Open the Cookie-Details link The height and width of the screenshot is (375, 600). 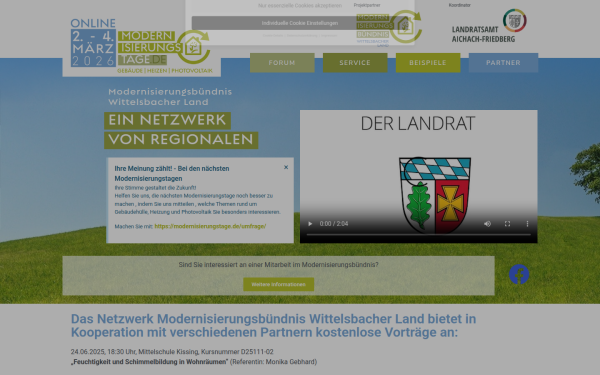point(273,36)
